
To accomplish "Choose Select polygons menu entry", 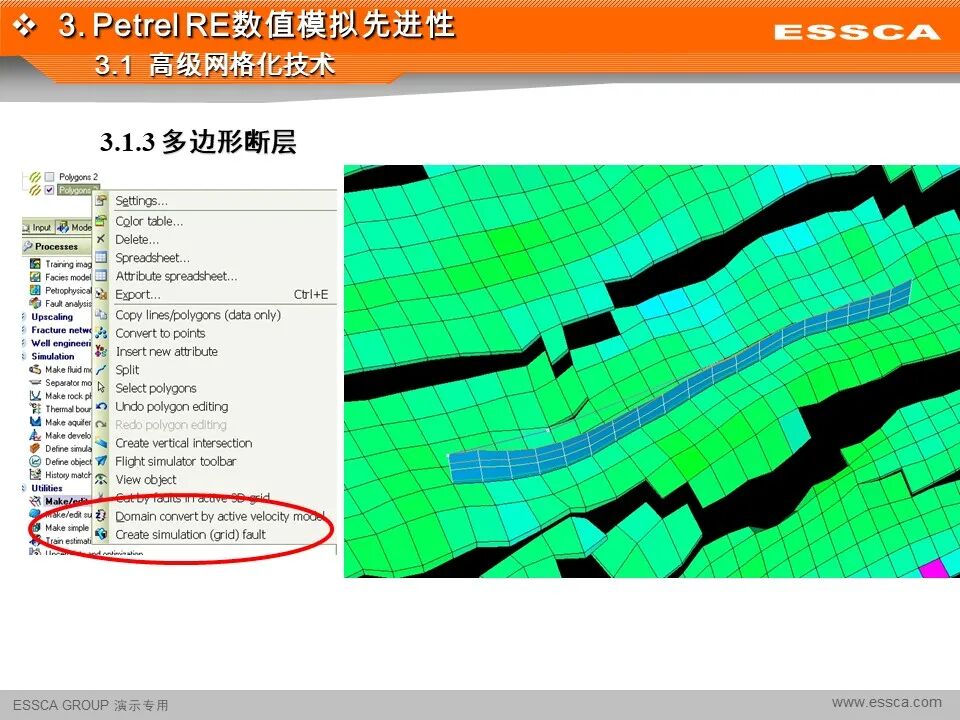I will (x=156, y=388).
